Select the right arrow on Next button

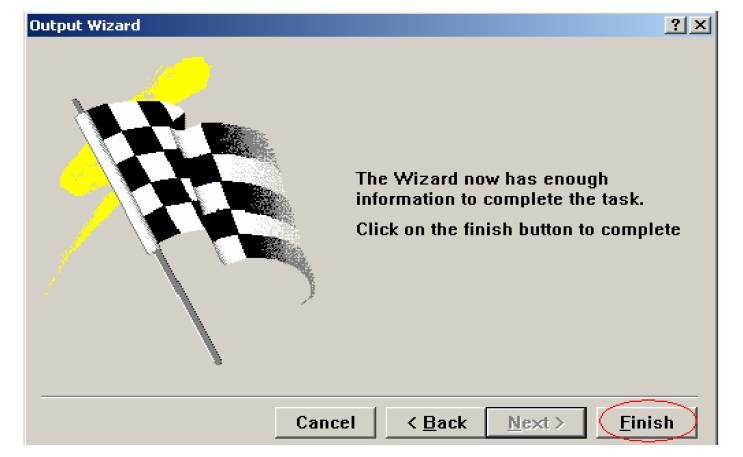560,422
